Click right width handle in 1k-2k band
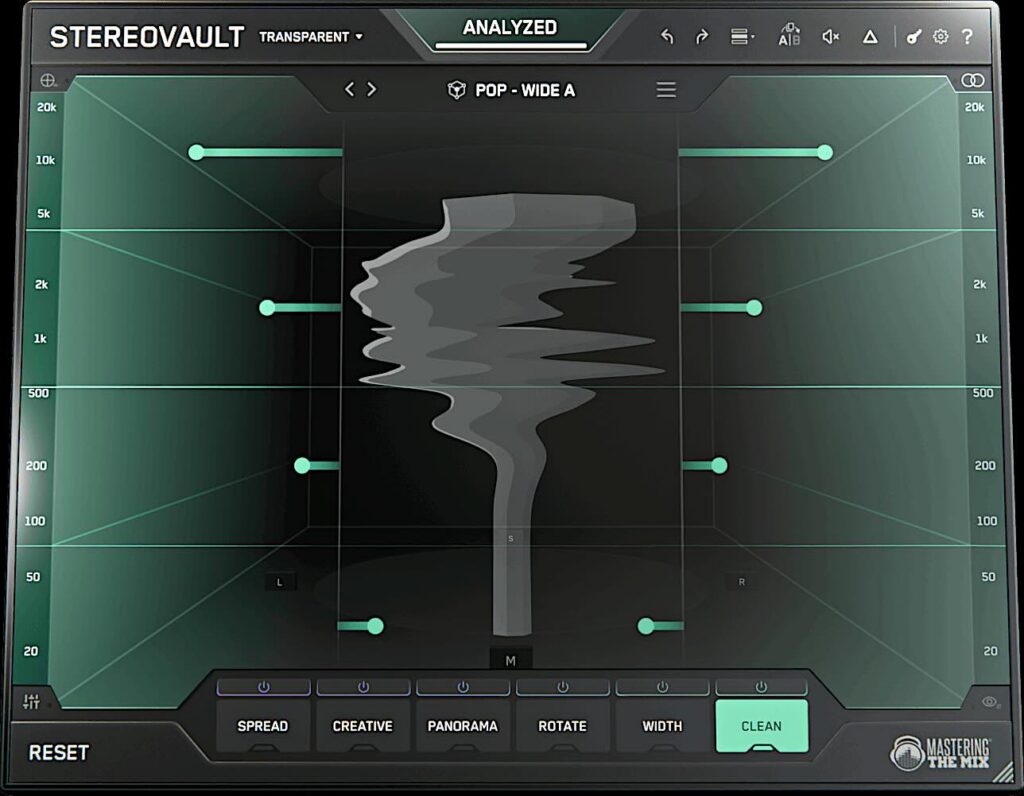Viewport: 1024px width, 796px height. [x=754, y=308]
